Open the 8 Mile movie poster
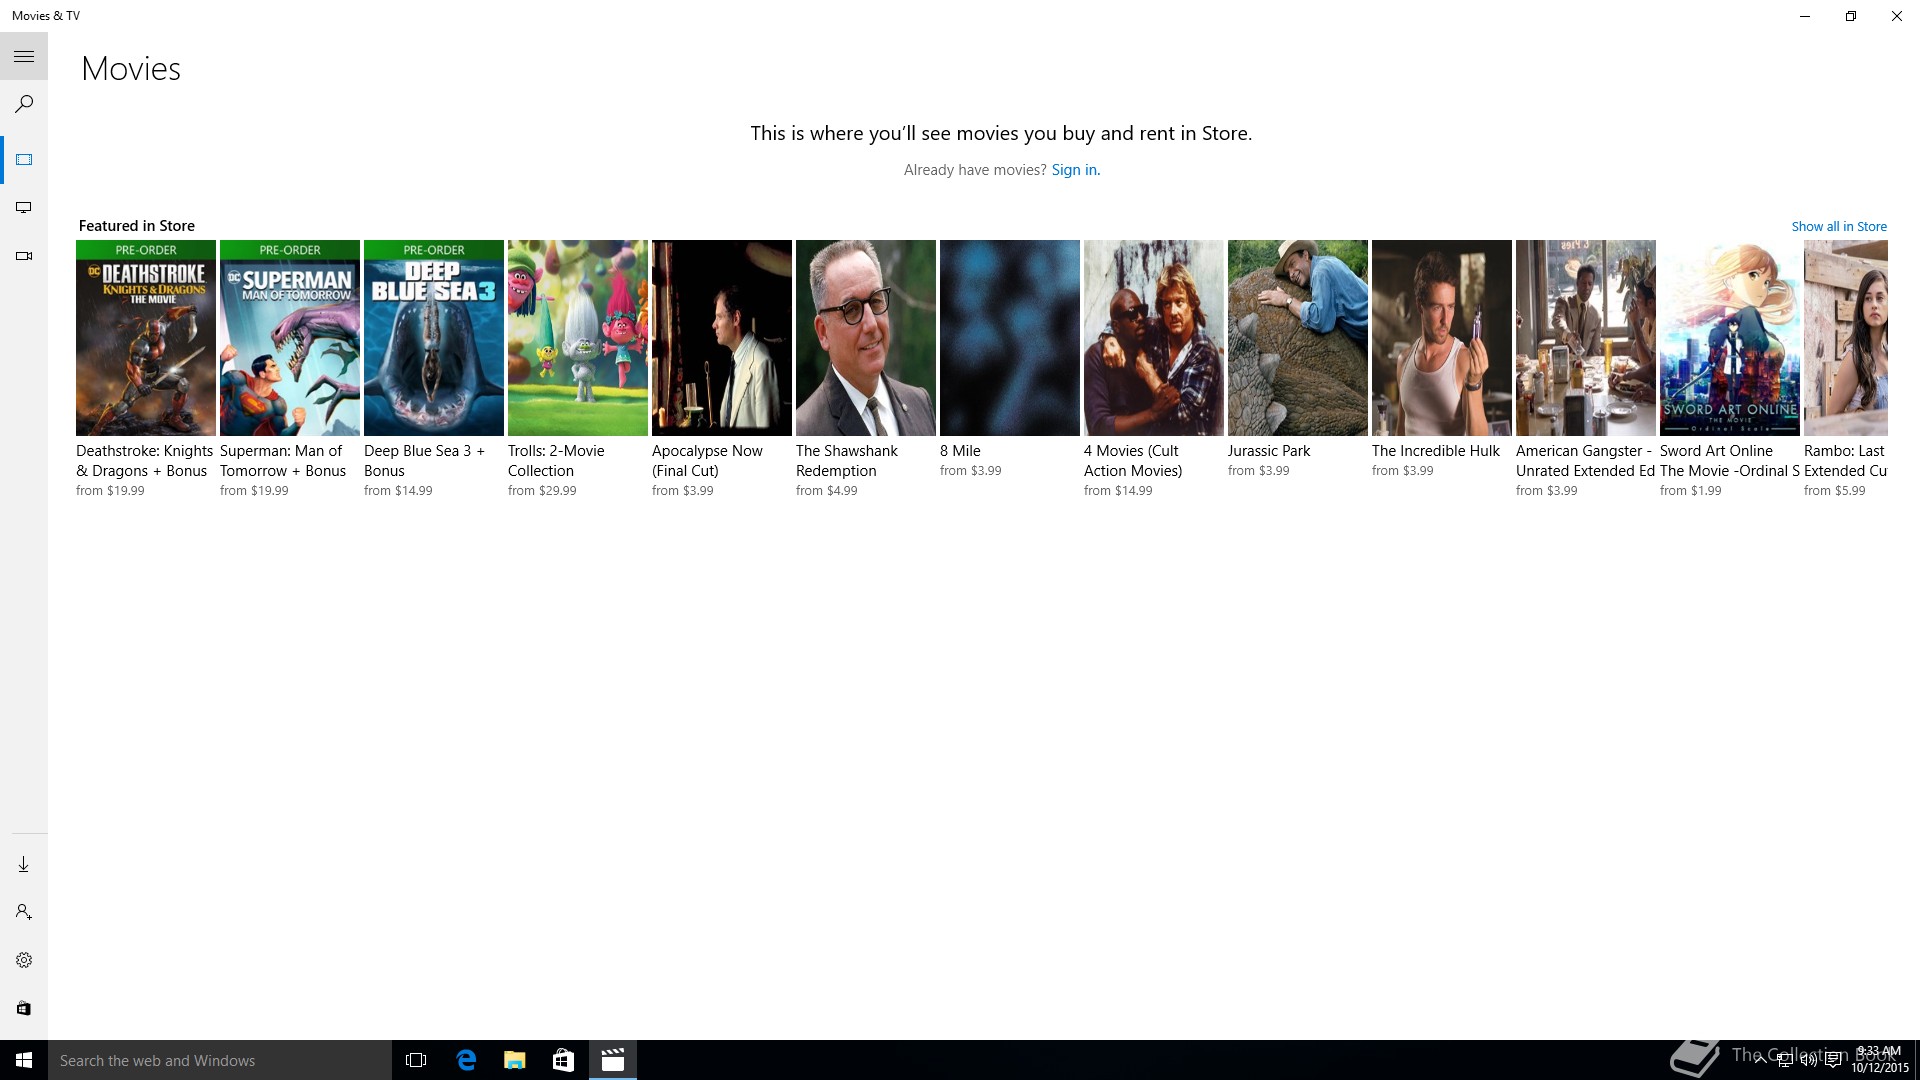 [x=1010, y=338]
